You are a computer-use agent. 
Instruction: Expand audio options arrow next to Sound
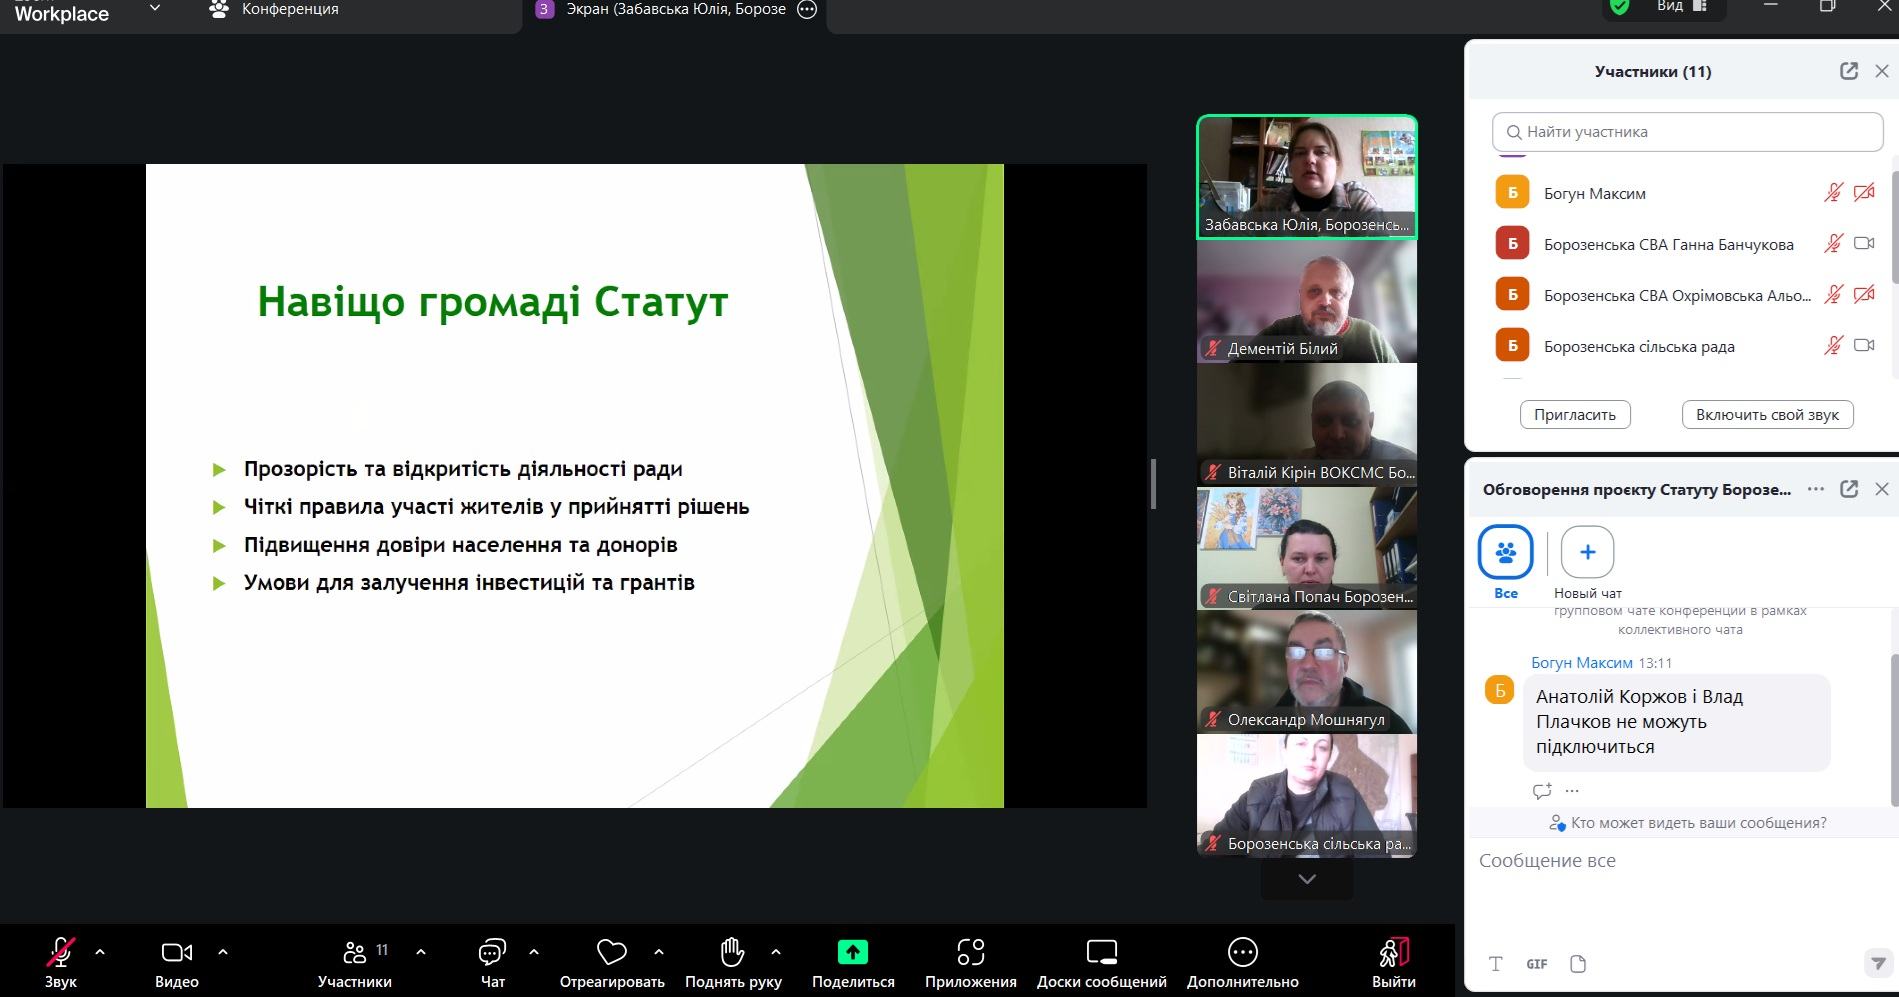coord(100,952)
